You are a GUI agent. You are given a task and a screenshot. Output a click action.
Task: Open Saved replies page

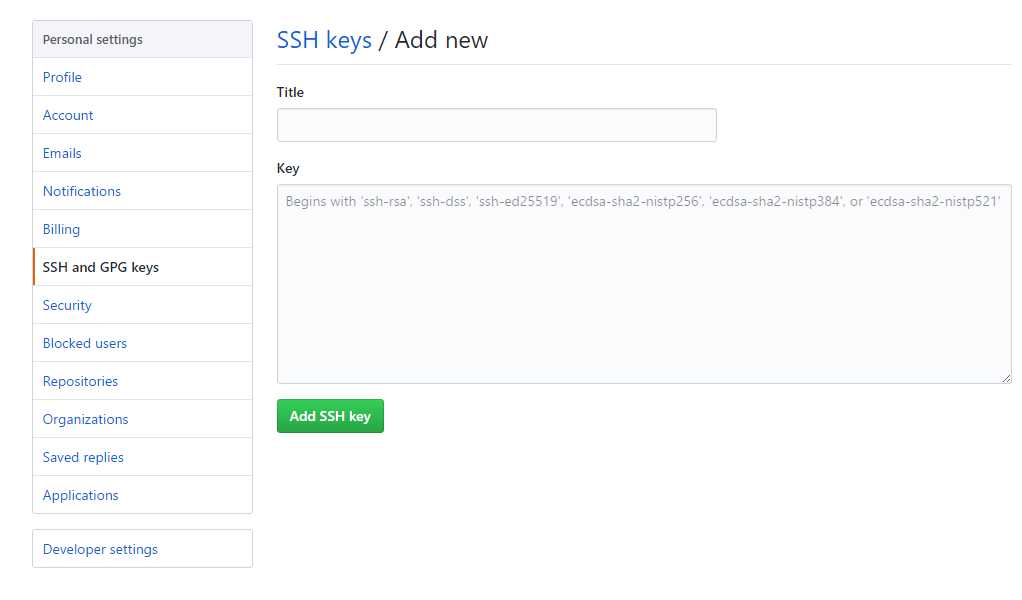click(142, 457)
